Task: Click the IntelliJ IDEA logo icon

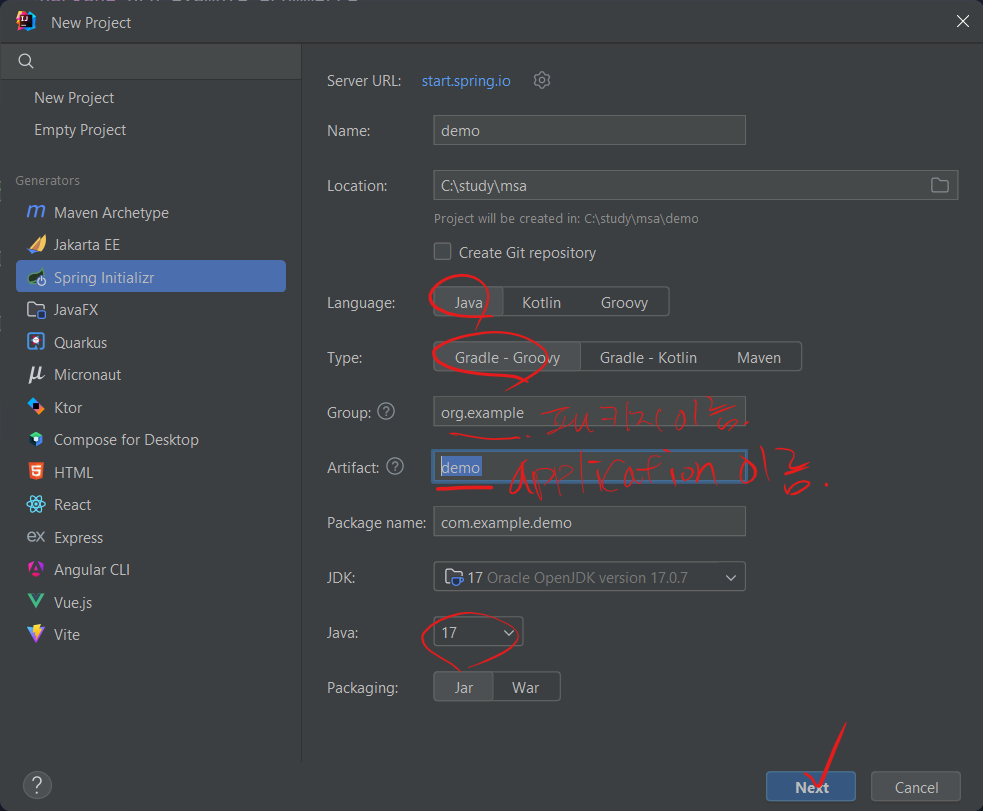Action: [x=26, y=21]
